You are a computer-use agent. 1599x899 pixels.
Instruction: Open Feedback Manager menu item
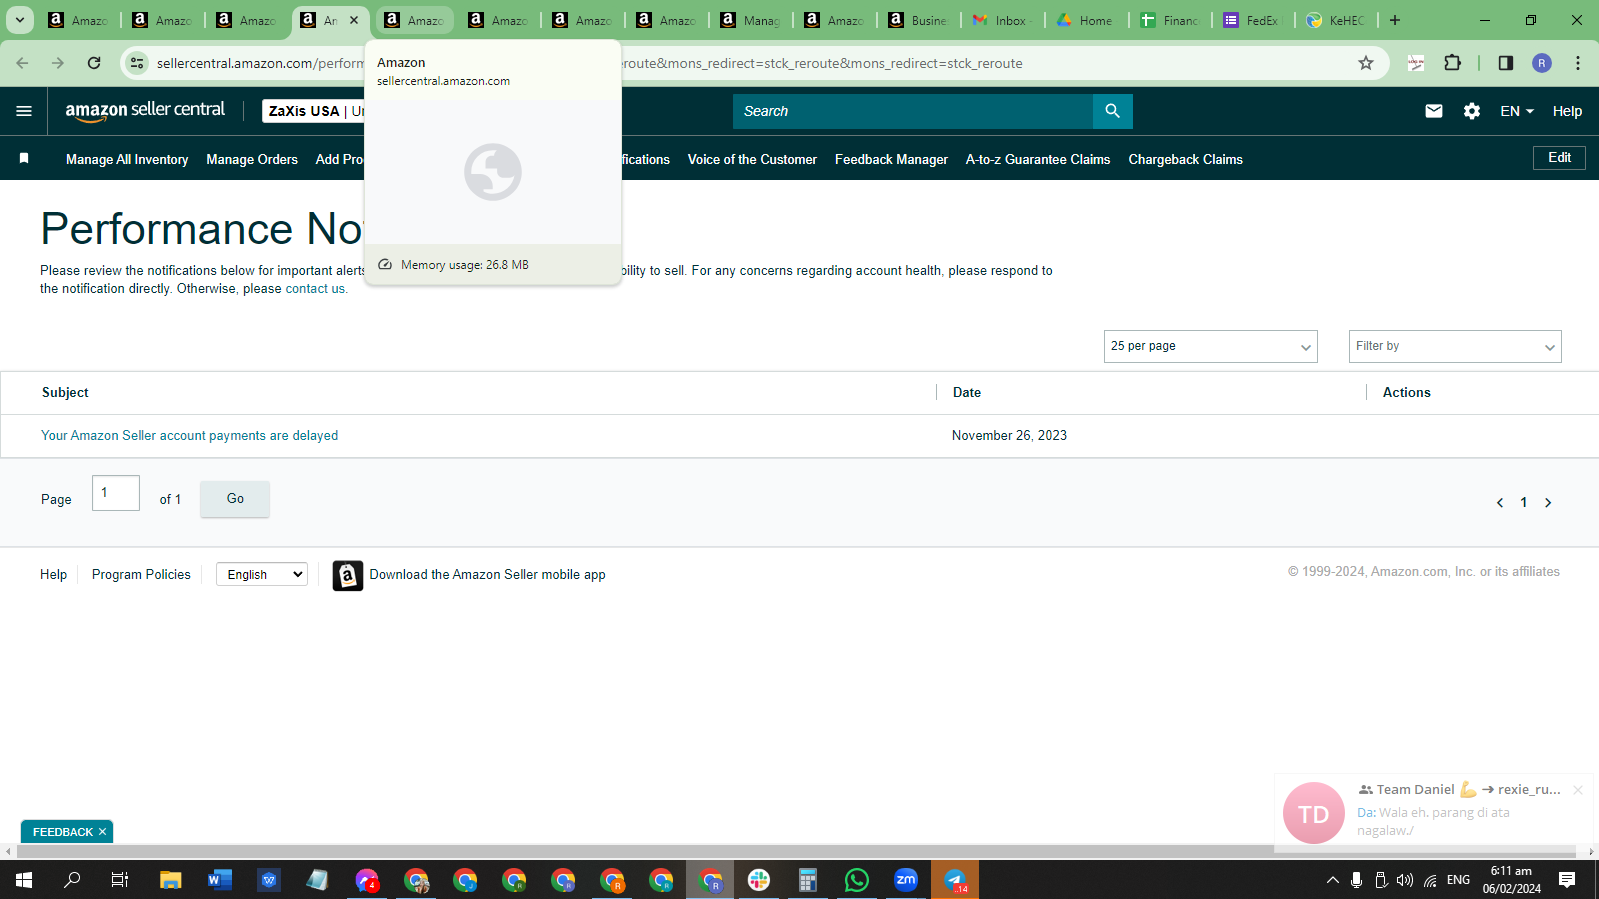coord(891,159)
